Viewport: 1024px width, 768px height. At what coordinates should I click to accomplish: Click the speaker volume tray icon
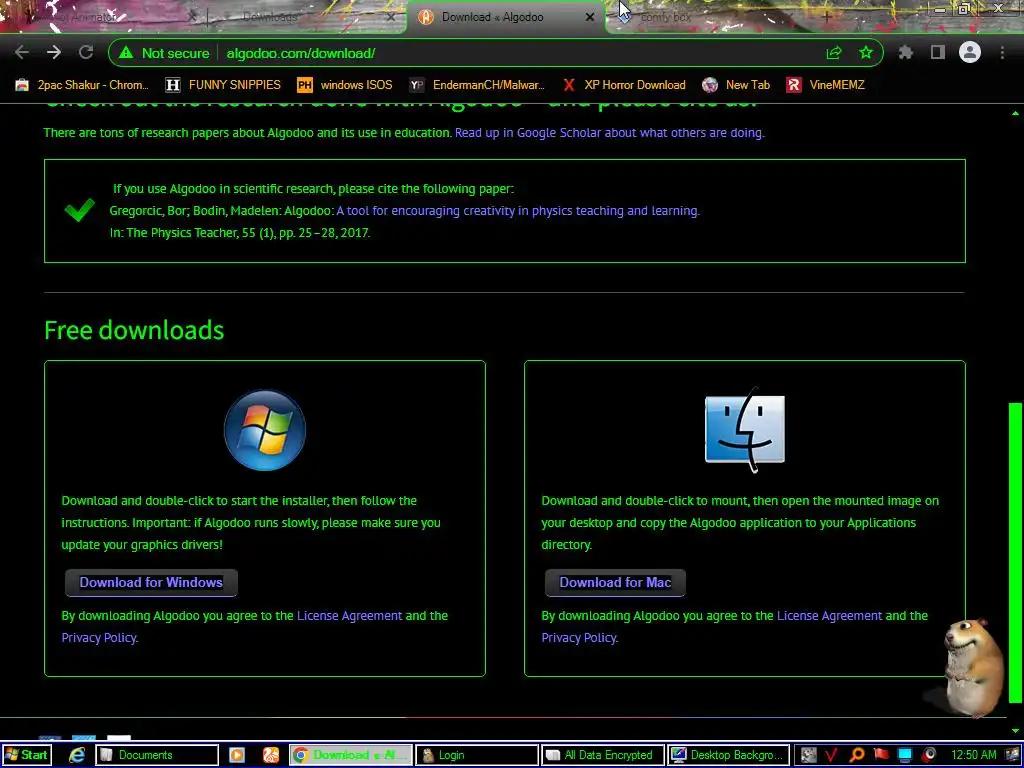point(929,755)
